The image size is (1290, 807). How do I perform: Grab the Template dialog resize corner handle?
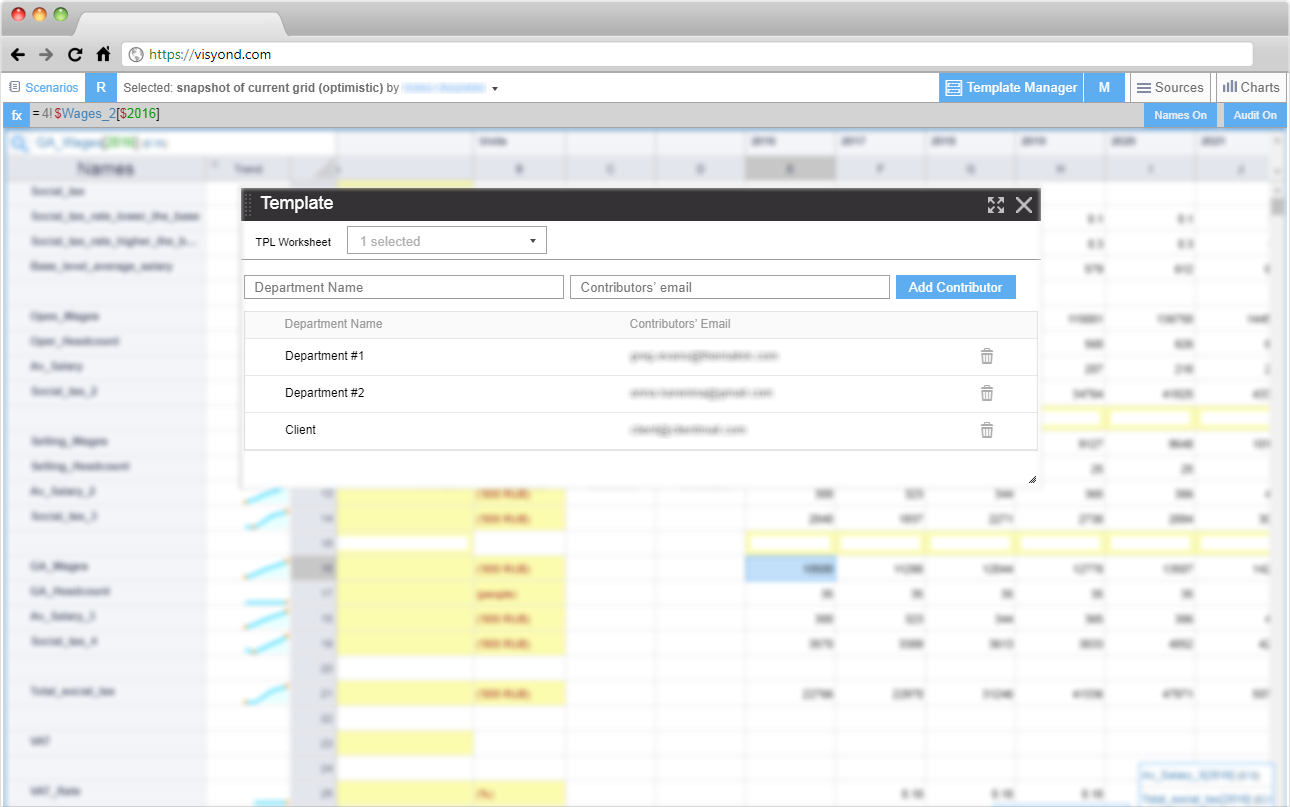click(1032, 480)
